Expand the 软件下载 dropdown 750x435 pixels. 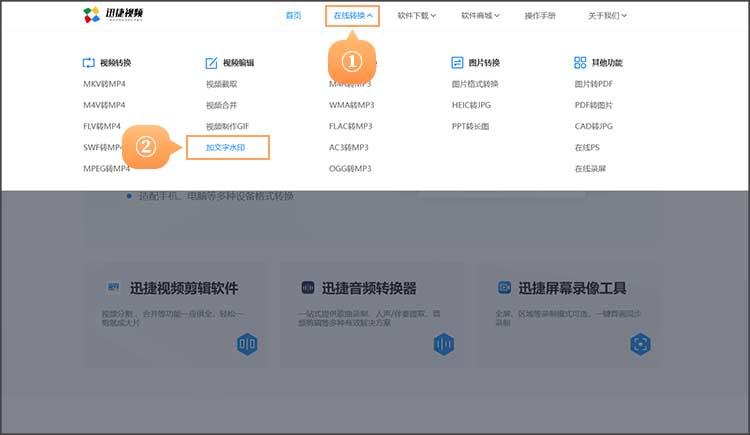[x=416, y=16]
